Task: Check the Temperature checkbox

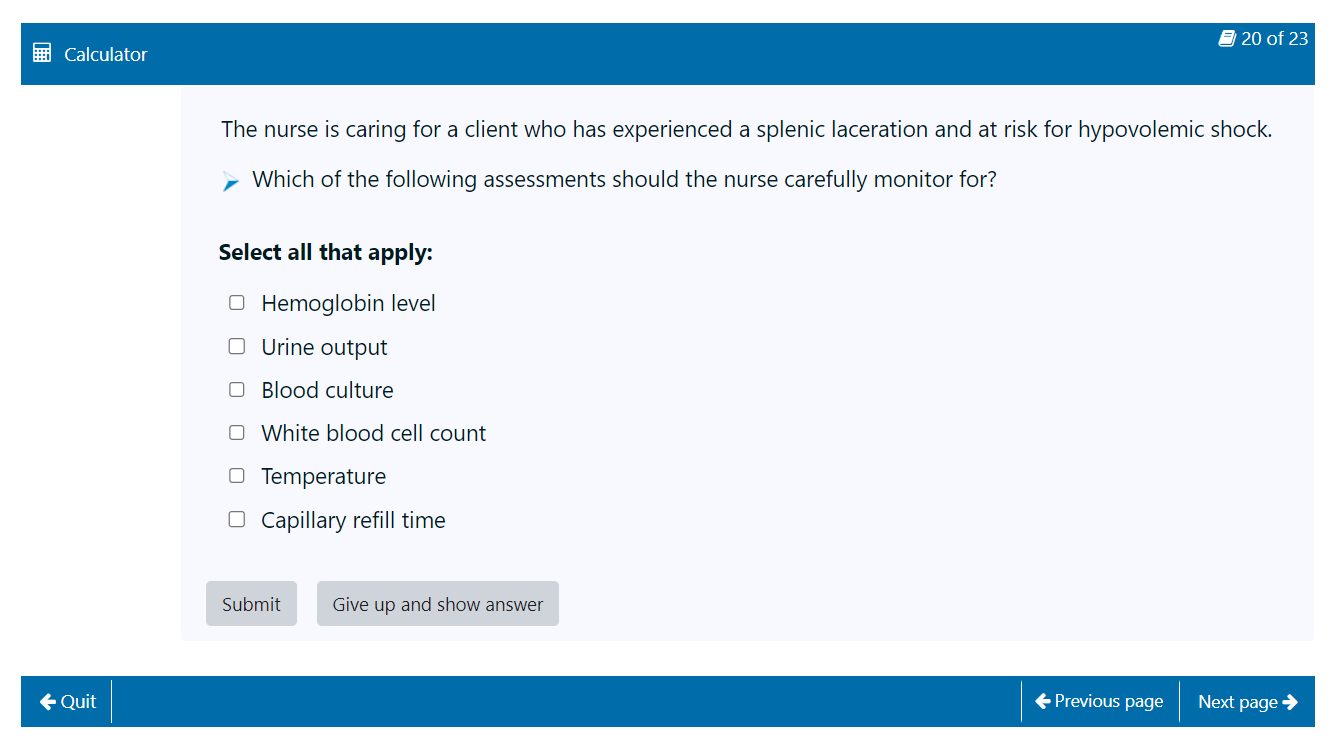Action: click(x=237, y=476)
